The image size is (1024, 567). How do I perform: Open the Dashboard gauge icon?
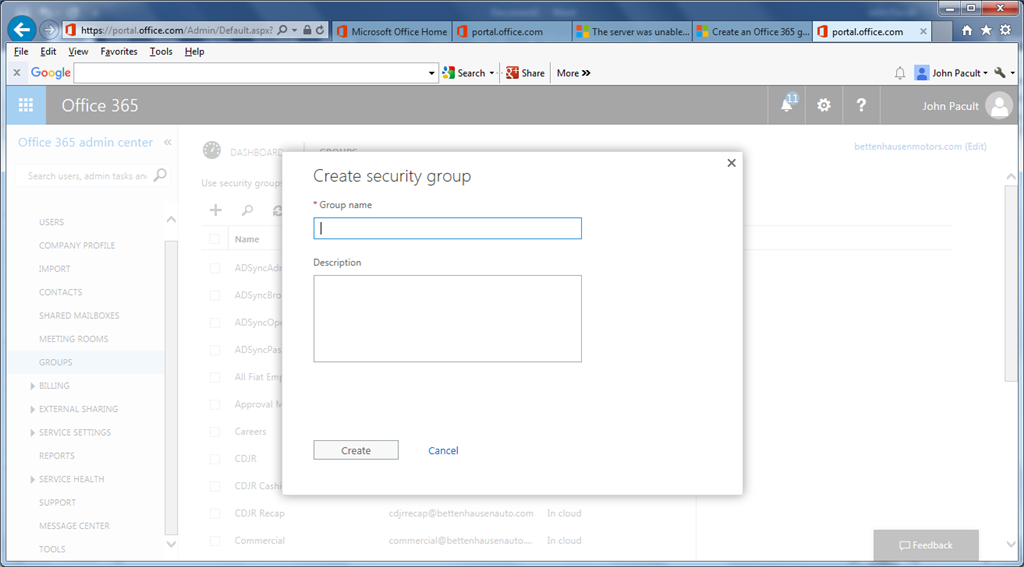point(212,150)
